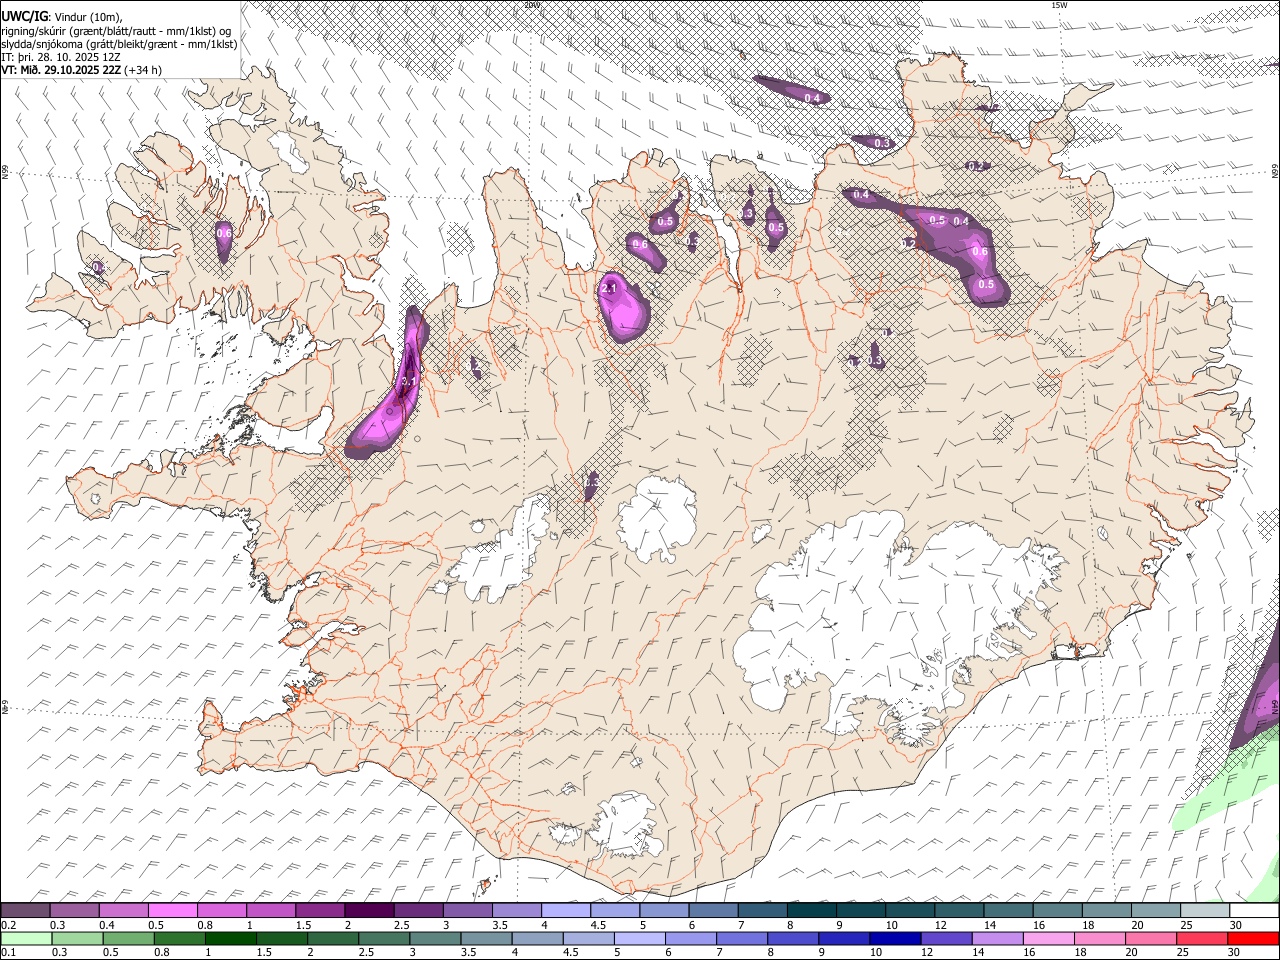
Task: Pick the light pink 16 swatch in rain legend
Action: pyautogui.click(x=1049, y=938)
